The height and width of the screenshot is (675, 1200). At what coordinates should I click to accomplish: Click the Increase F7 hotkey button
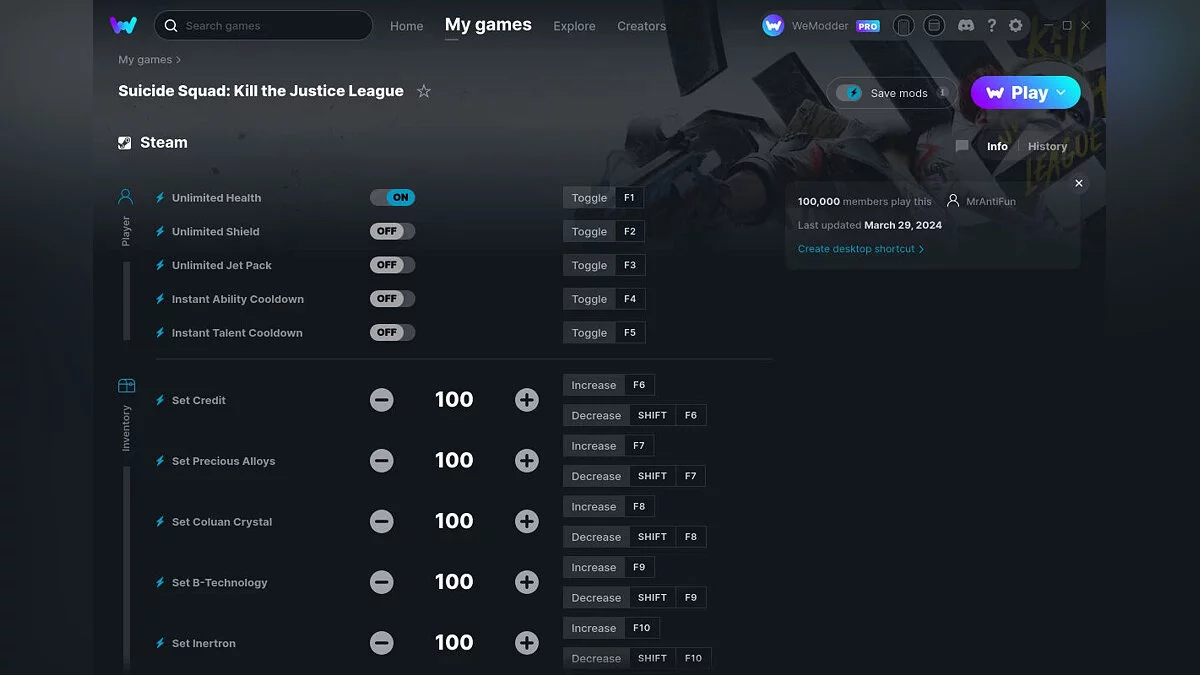(x=608, y=446)
